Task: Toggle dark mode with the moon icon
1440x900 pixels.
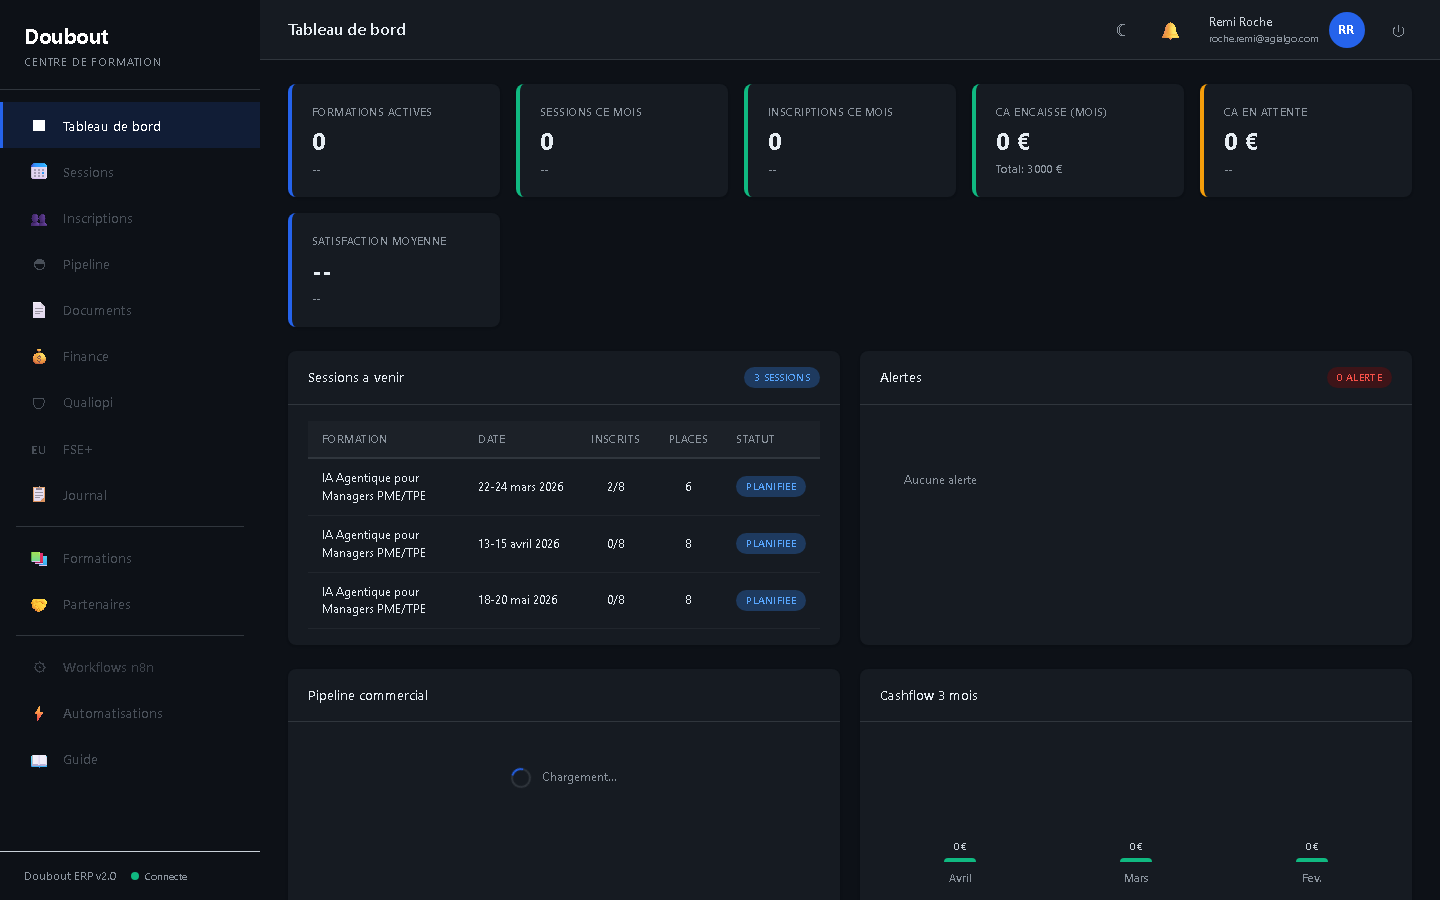Action: [1121, 30]
